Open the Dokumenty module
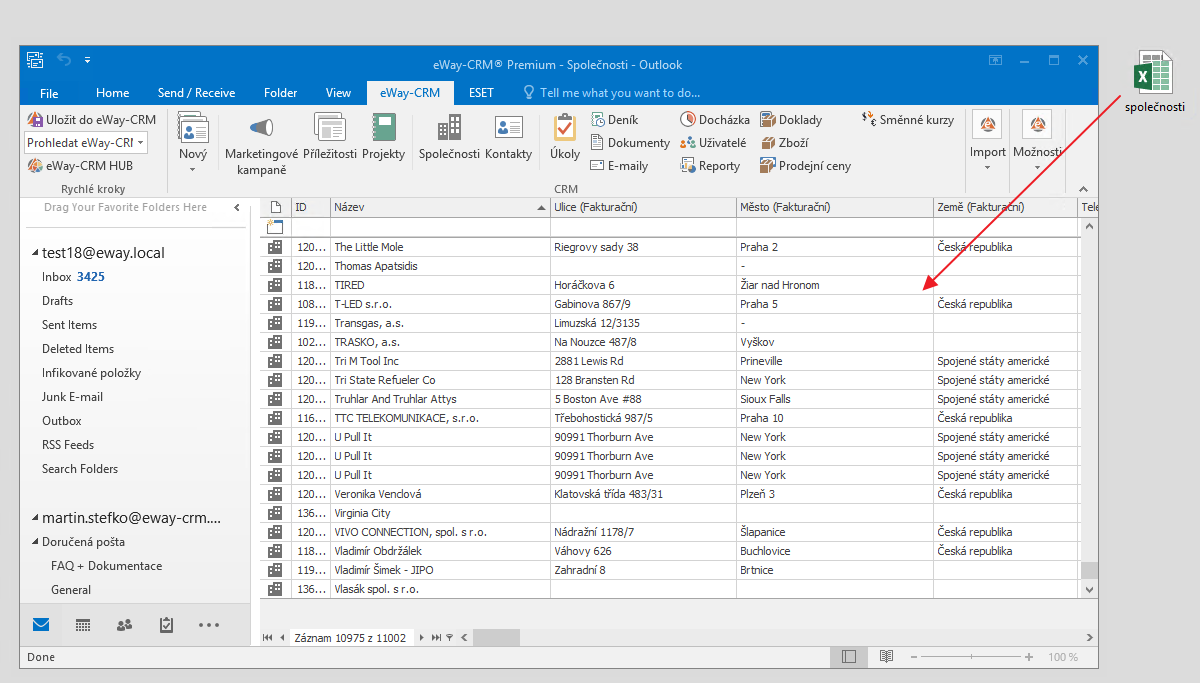Viewport: 1200px width, 683px height. point(629,143)
